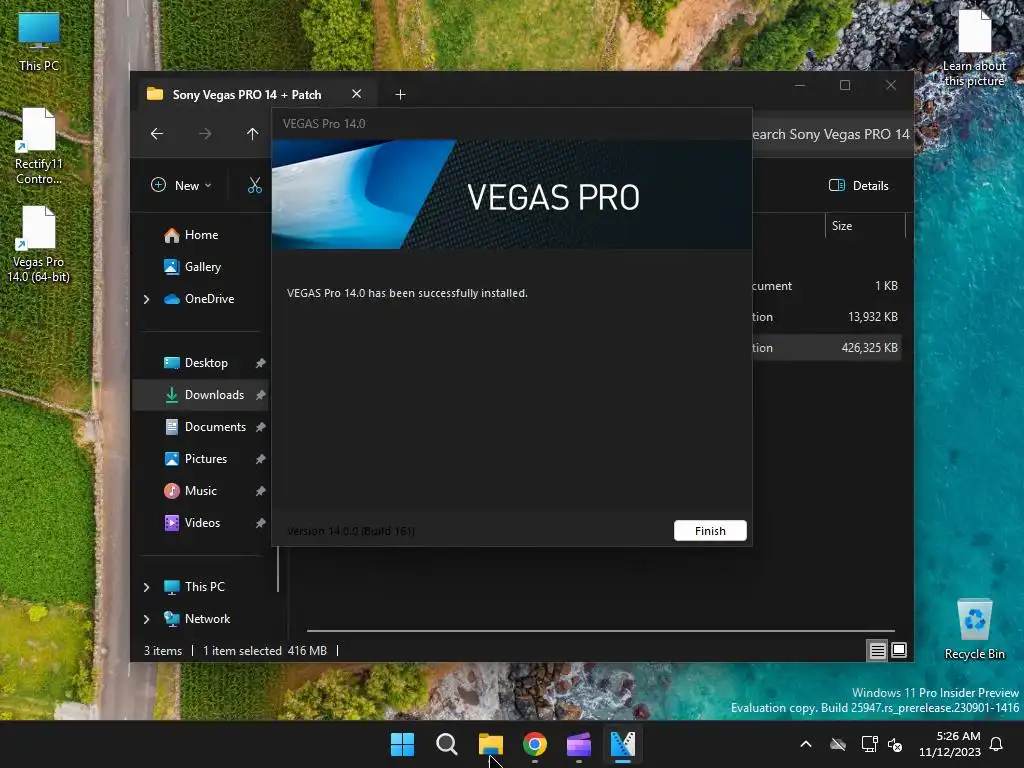Click the OneDrive tray icon
The width and height of the screenshot is (1024, 768).
pyautogui.click(x=838, y=744)
